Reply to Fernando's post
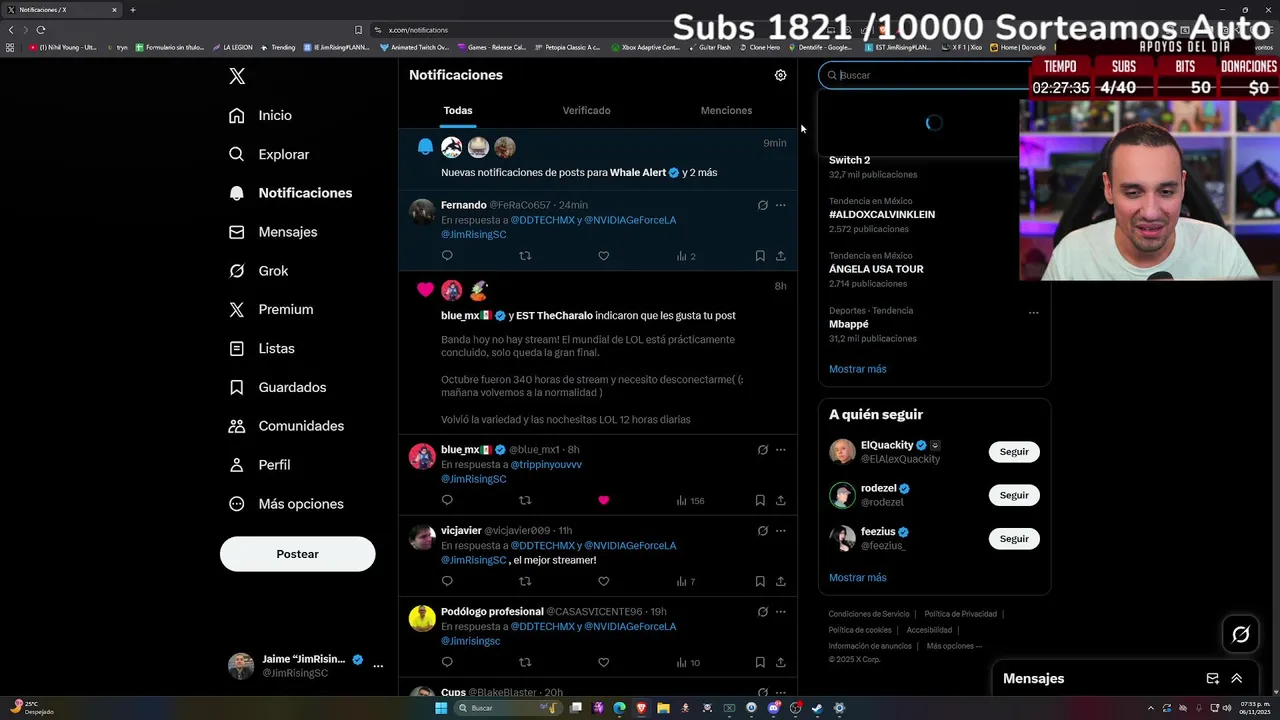This screenshot has height=720, width=1280. click(x=447, y=256)
